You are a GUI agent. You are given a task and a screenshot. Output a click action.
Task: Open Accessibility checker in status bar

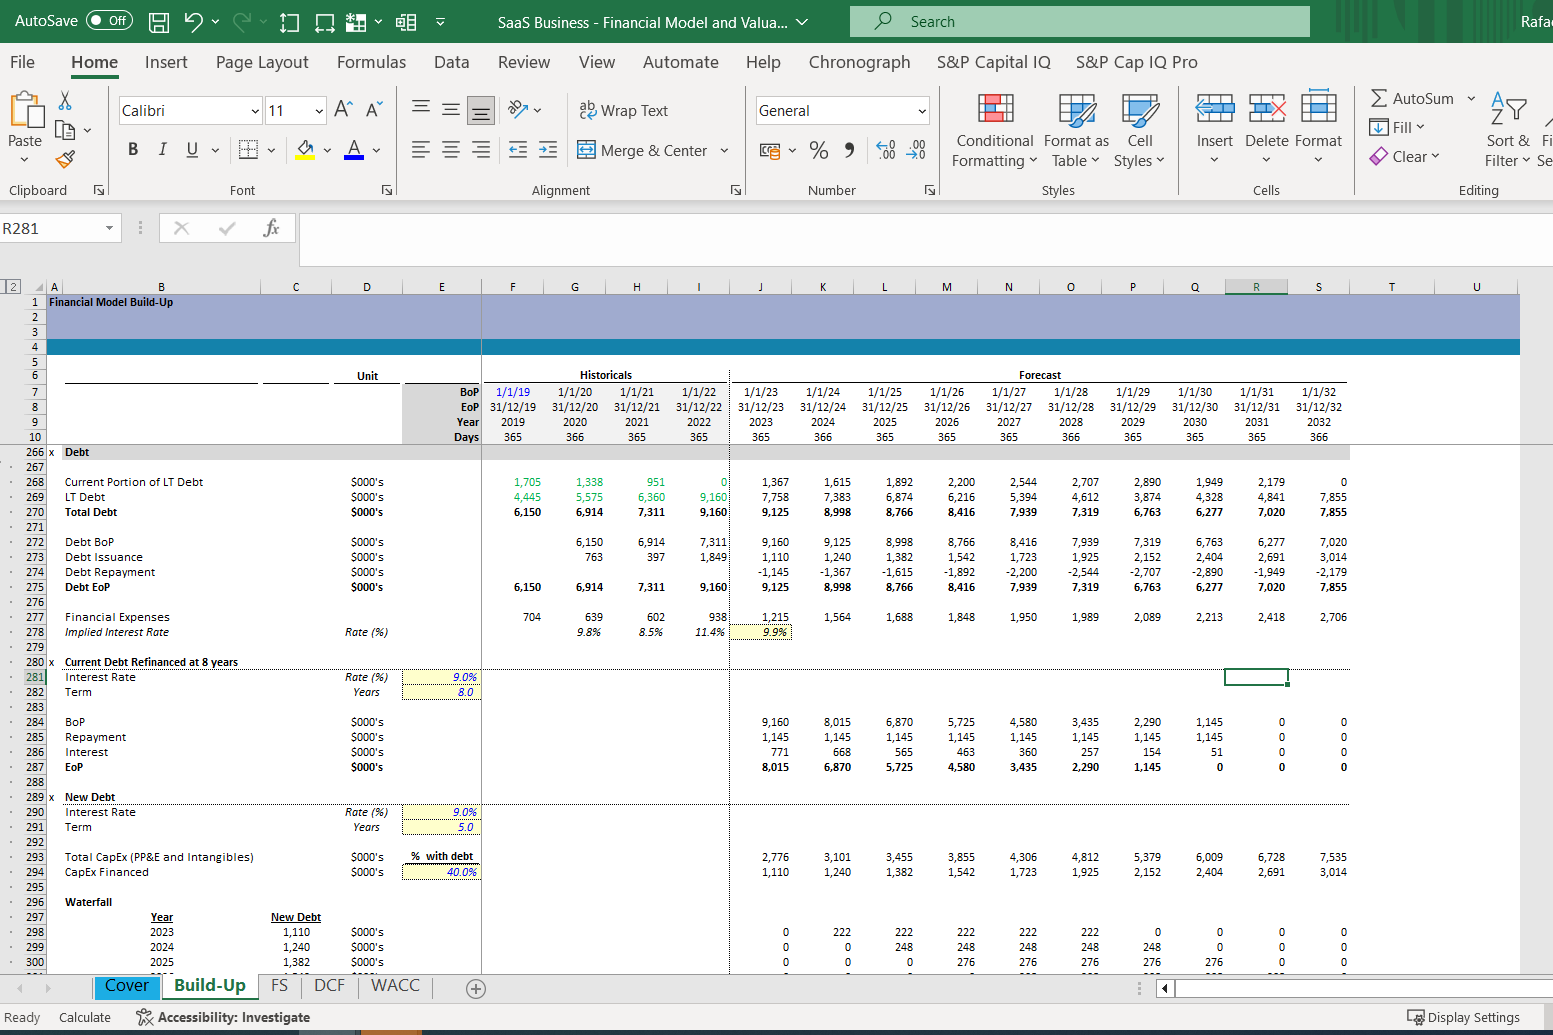223,1017
